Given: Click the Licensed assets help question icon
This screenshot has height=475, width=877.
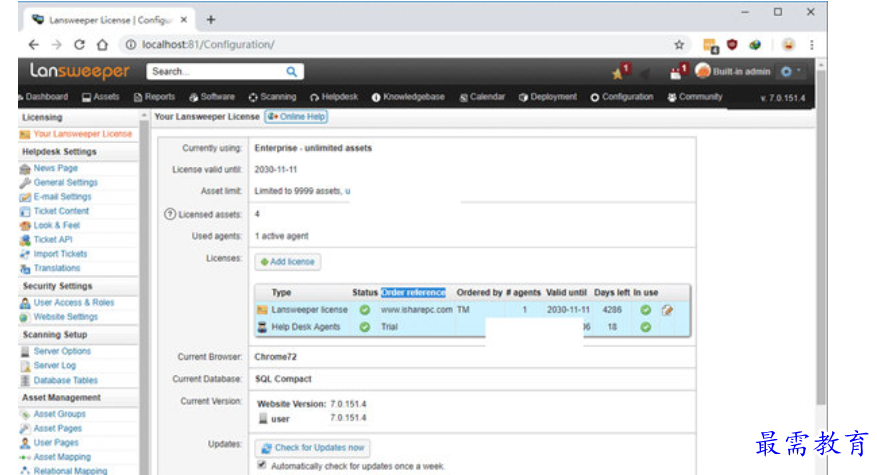Looking at the screenshot, I should click(170, 214).
